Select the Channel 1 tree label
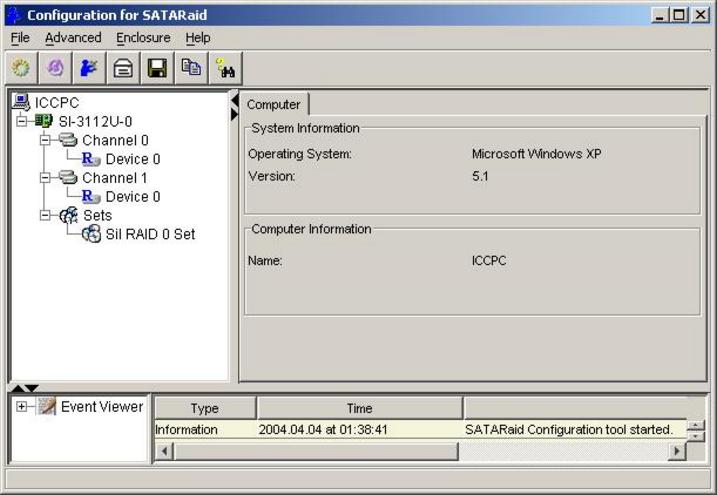The image size is (717, 495). pos(115,177)
